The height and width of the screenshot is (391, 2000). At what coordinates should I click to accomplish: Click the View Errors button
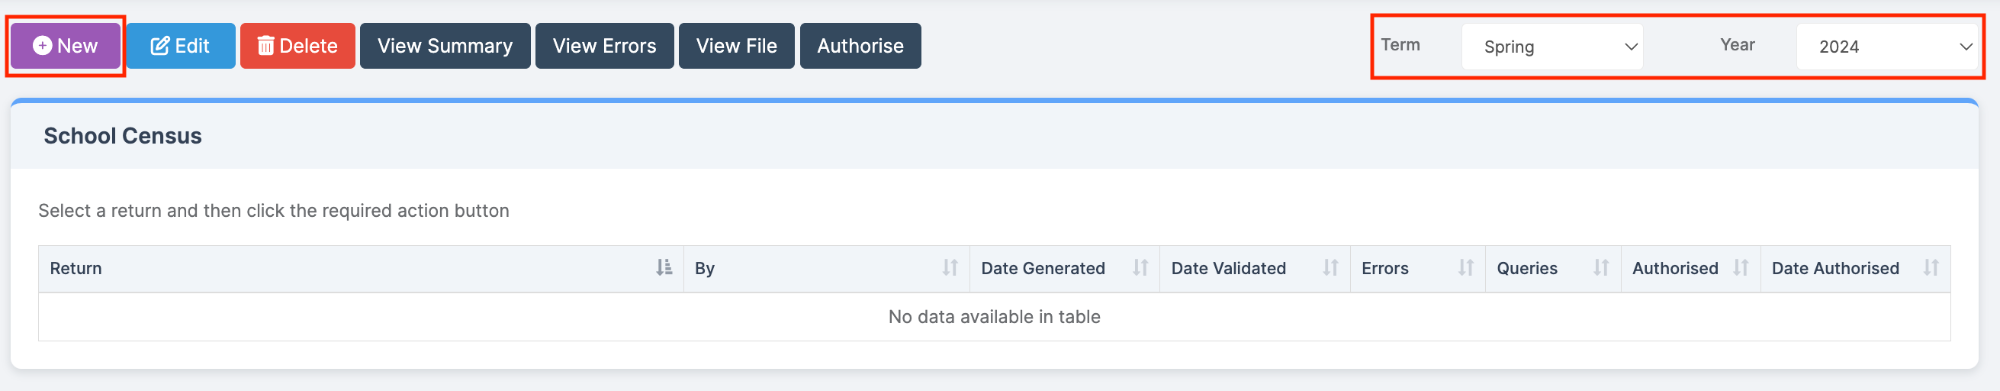pyautogui.click(x=604, y=46)
